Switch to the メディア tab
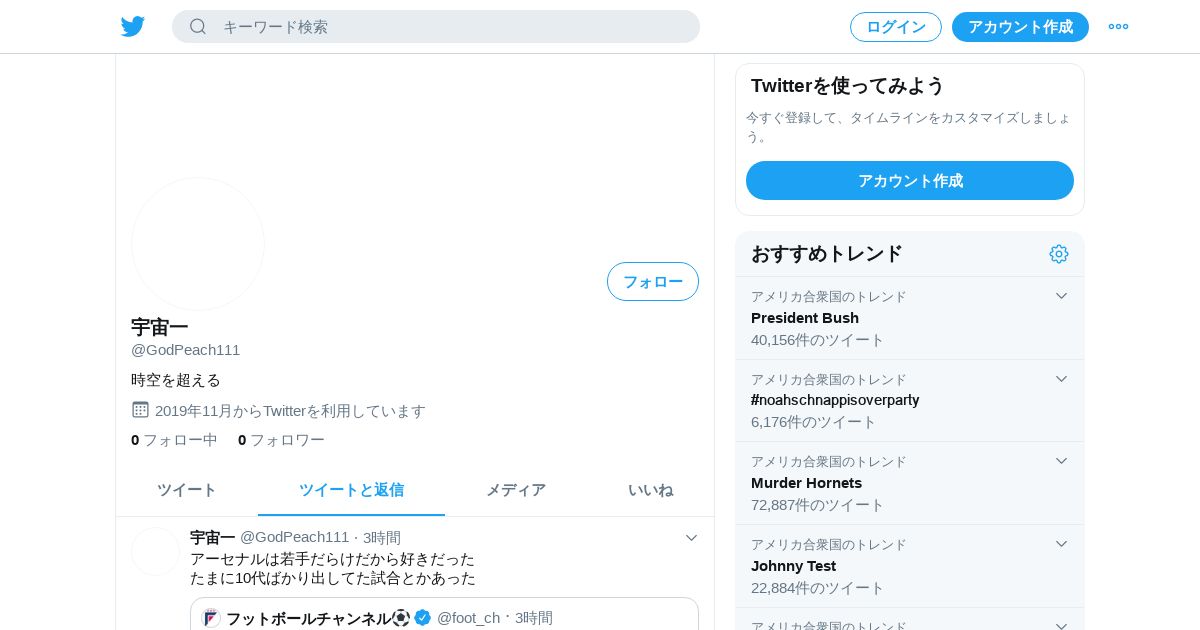 coord(516,490)
